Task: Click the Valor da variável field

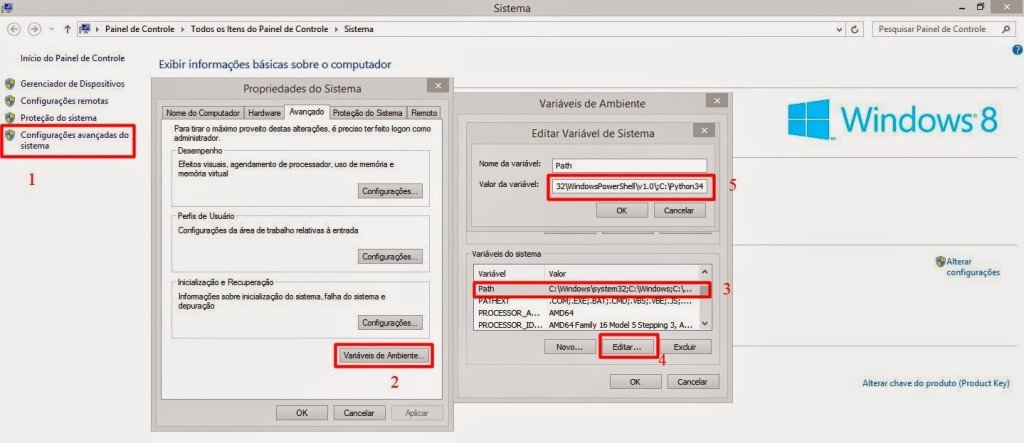Action: tap(629, 186)
